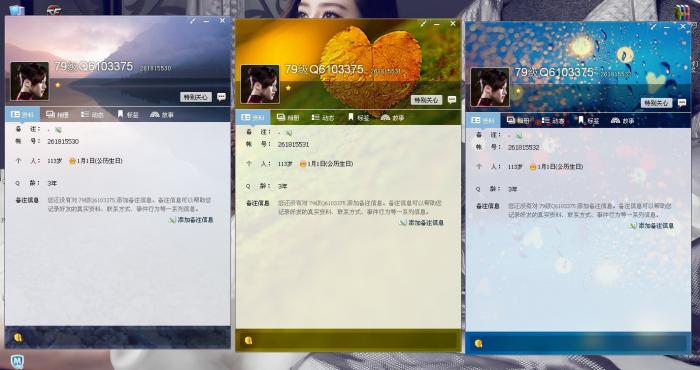The width and height of the screenshot is (700, 370).
Task: Close profile window 261815532
Action: coord(683,27)
